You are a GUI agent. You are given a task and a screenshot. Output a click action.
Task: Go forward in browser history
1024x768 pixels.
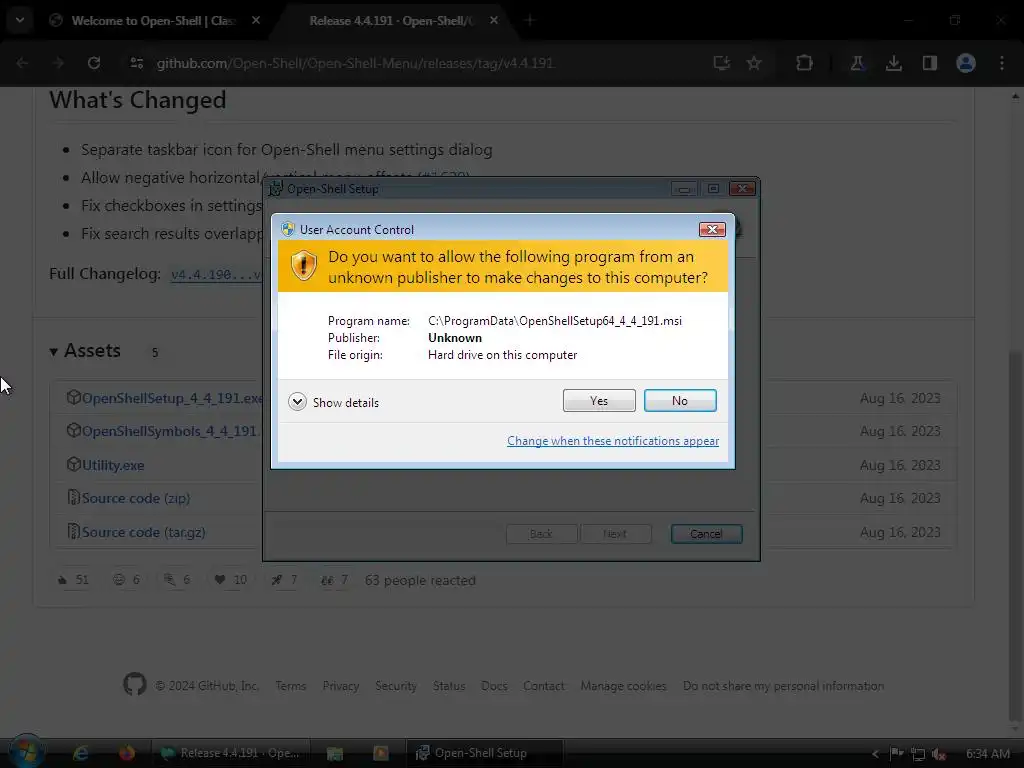[x=58, y=63]
